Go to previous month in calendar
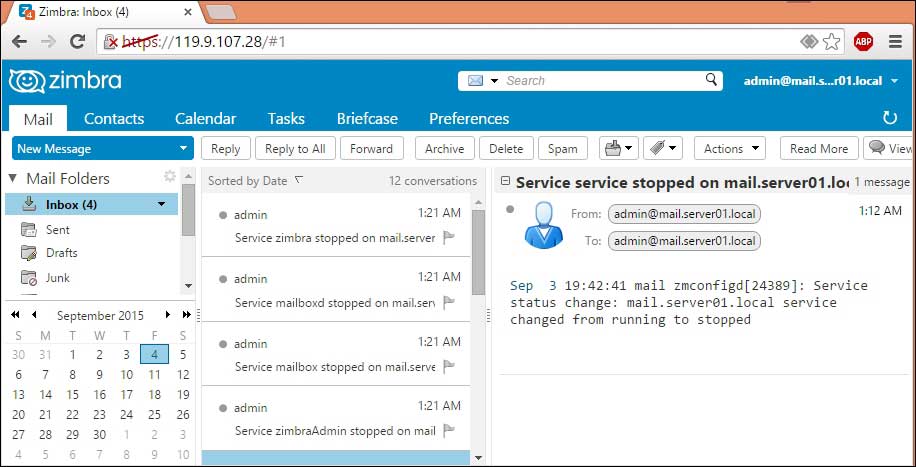This screenshot has height=467, width=916. [34, 314]
